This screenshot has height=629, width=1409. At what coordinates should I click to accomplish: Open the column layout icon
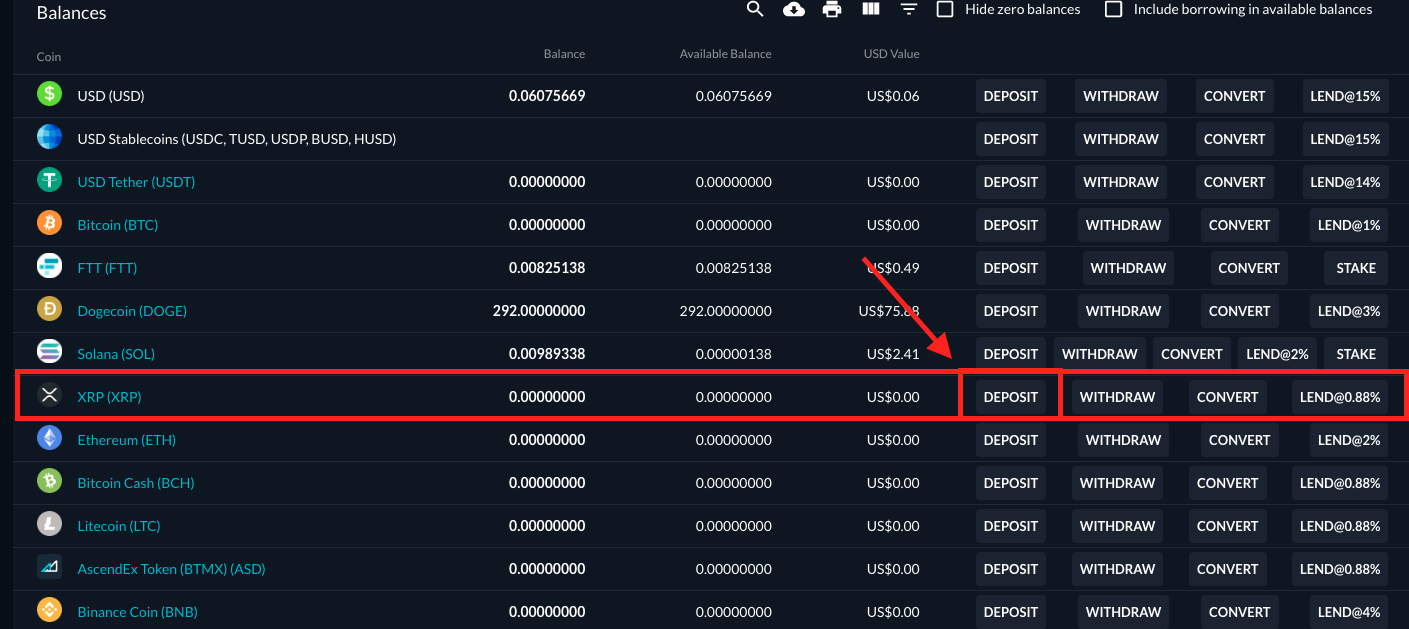click(x=870, y=9)
